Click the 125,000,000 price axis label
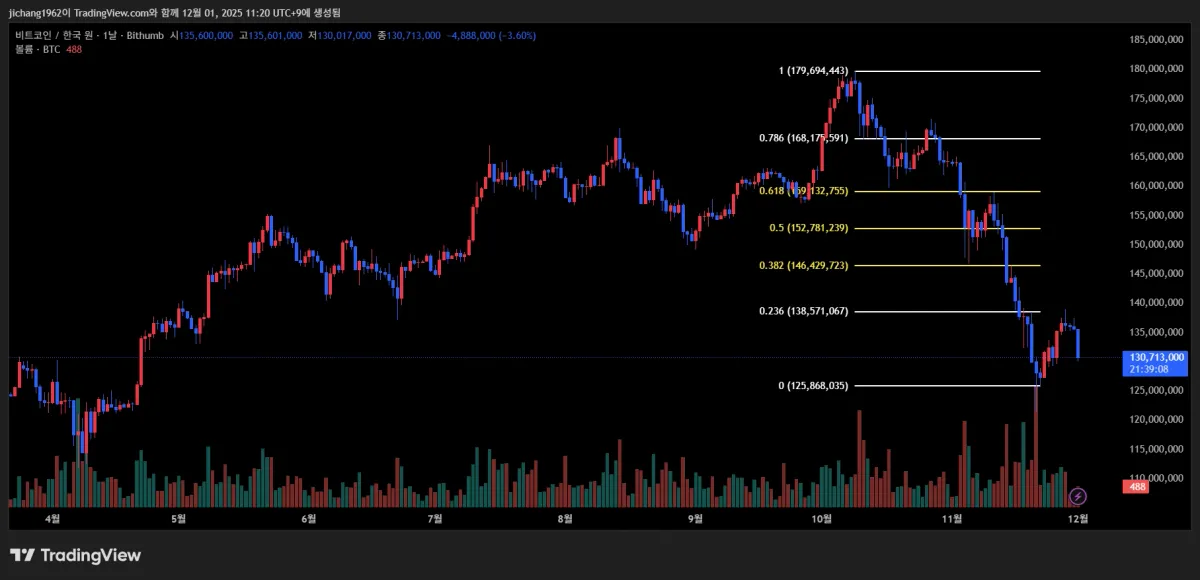Image resolution: width=1200 pixels, height=580 pixels. click(x=1157, y=390)
